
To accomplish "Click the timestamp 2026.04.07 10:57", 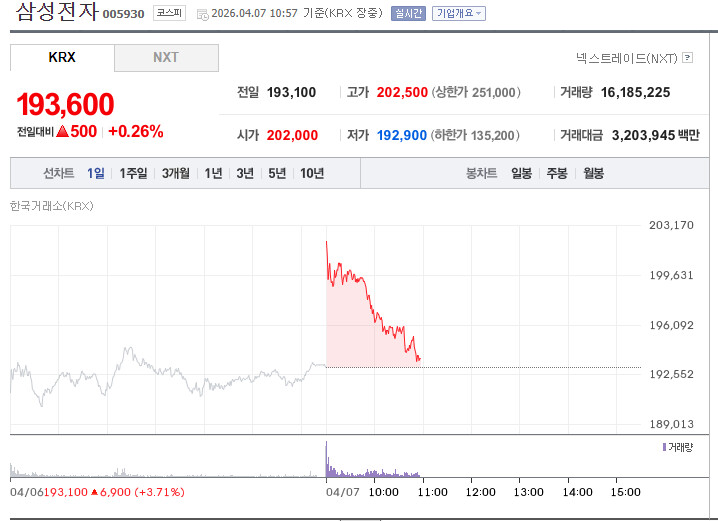I will pos(255,13).
